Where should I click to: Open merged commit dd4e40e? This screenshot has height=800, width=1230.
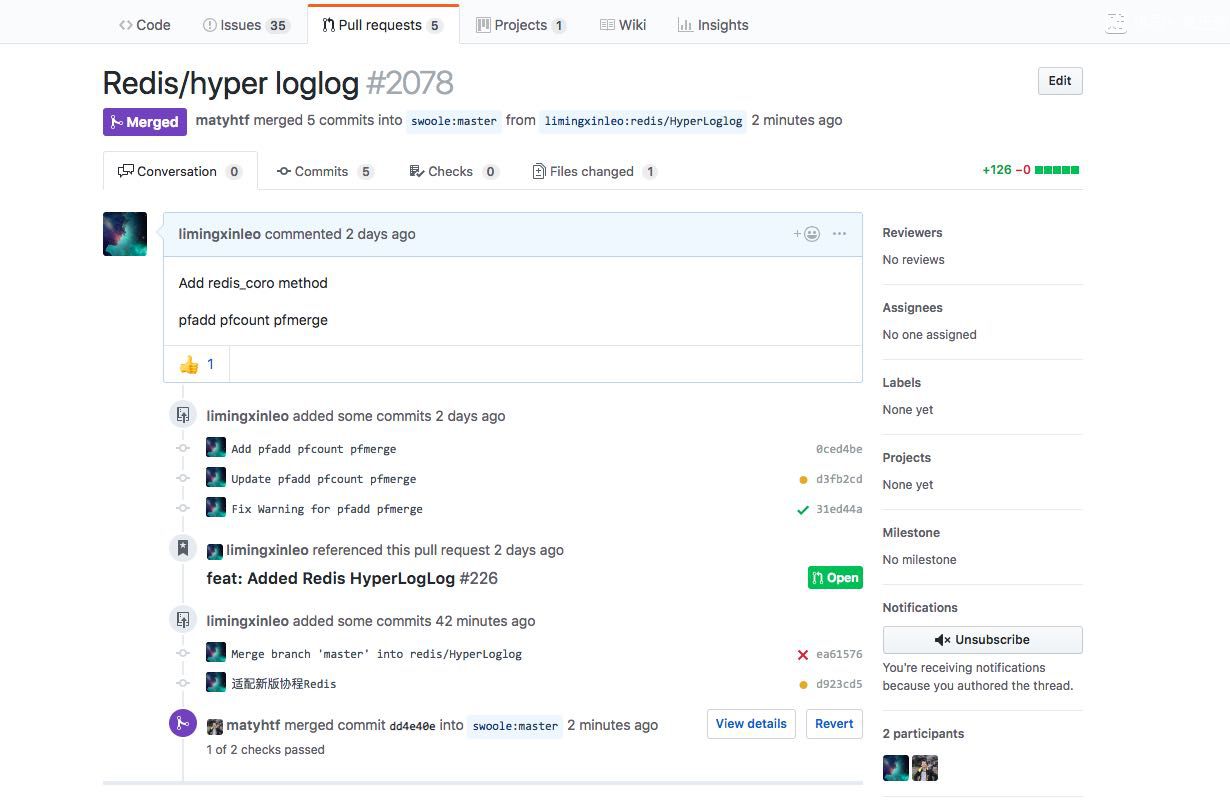click(412, 726)
